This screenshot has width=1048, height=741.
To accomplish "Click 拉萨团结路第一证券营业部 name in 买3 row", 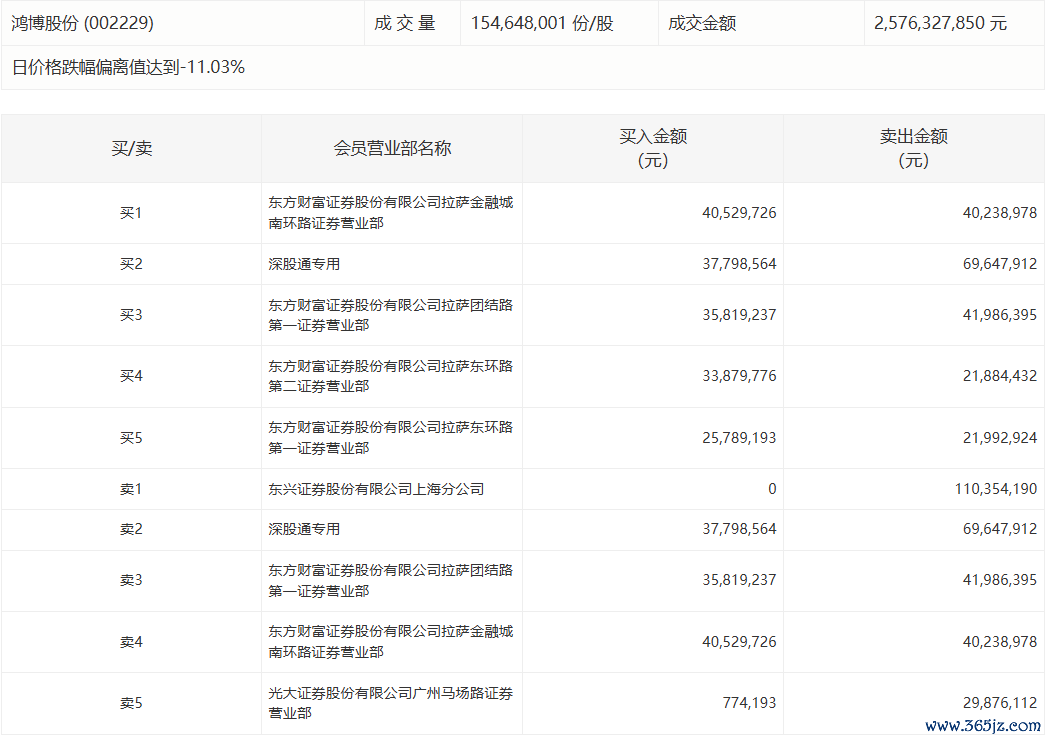I will [x=391, y=315].
